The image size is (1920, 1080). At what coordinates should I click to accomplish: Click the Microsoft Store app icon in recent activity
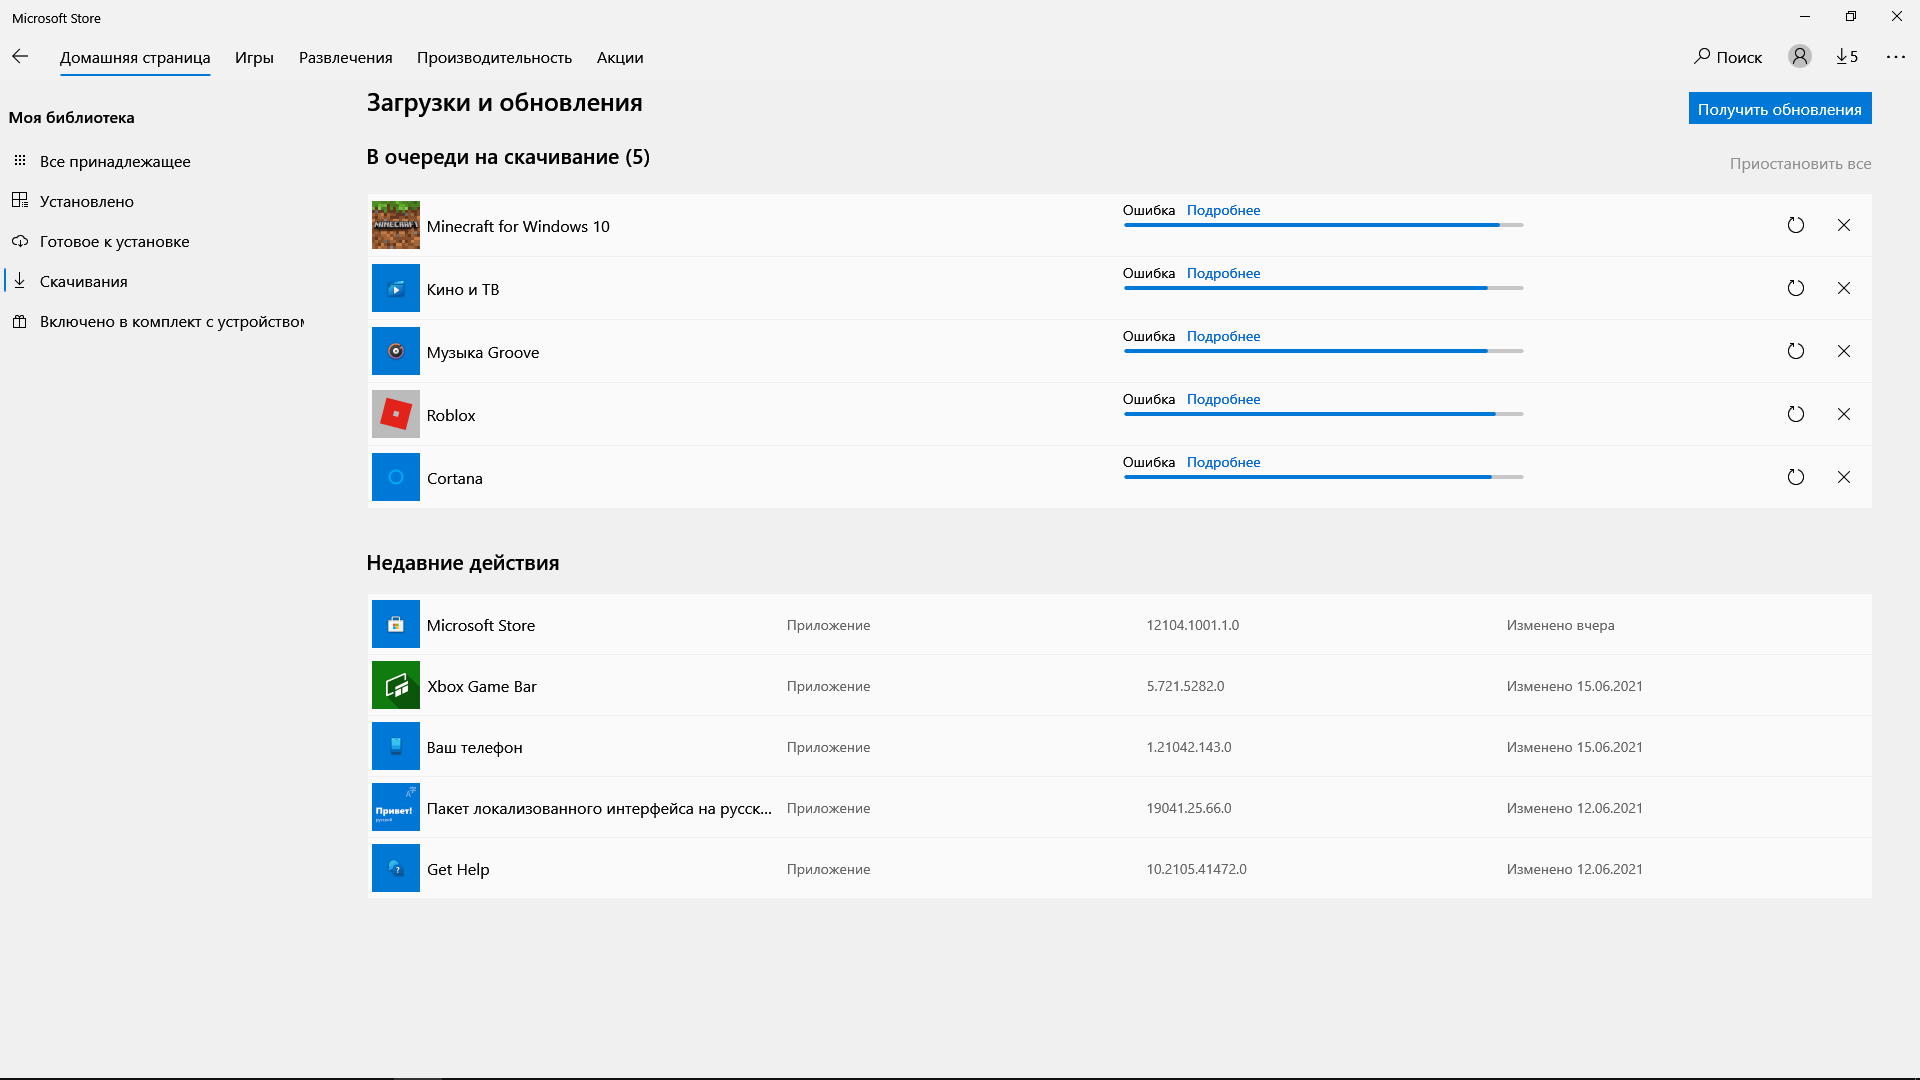coord(395,624)
